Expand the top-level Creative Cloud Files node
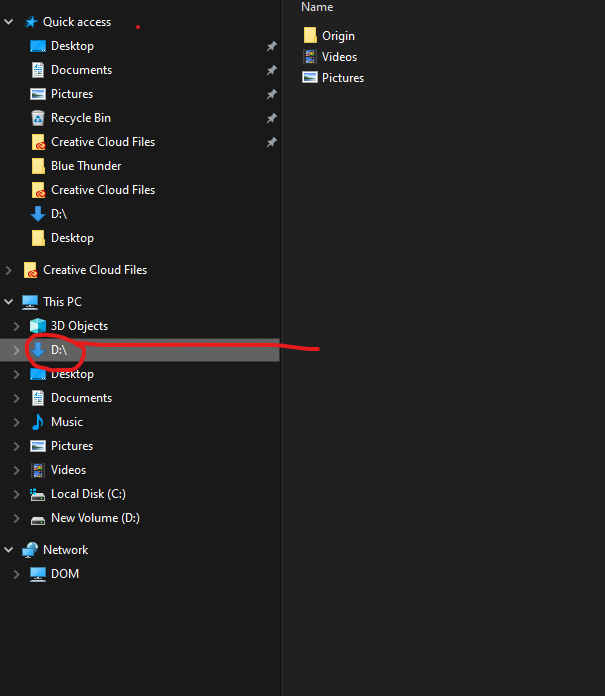605x696 pixels. point(8,270)
